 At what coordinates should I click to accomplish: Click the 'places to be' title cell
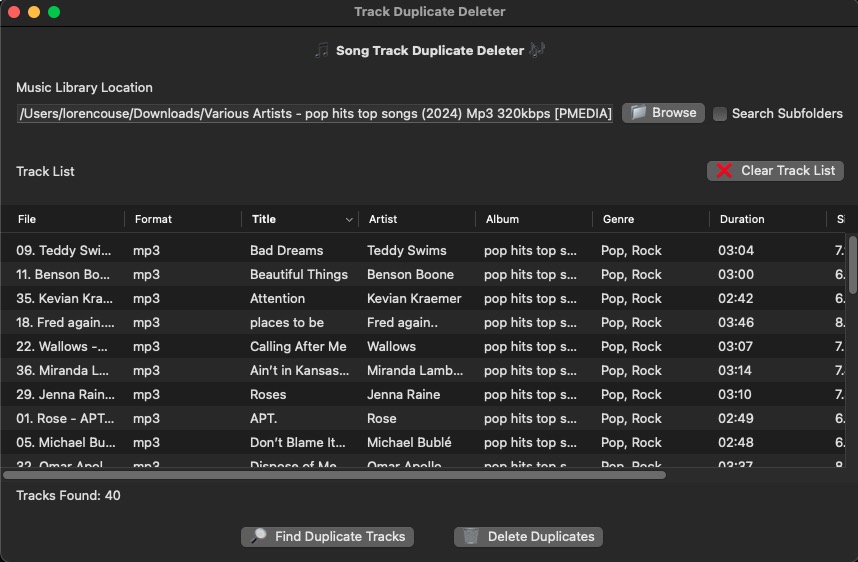(287, 322)
